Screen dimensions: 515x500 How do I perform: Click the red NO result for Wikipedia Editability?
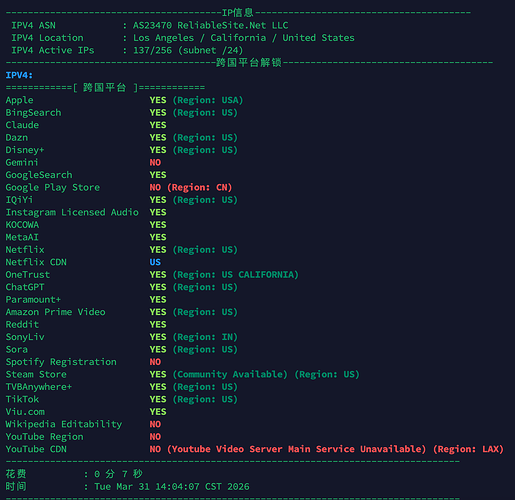pyautogui.click(x=155, y=424)
